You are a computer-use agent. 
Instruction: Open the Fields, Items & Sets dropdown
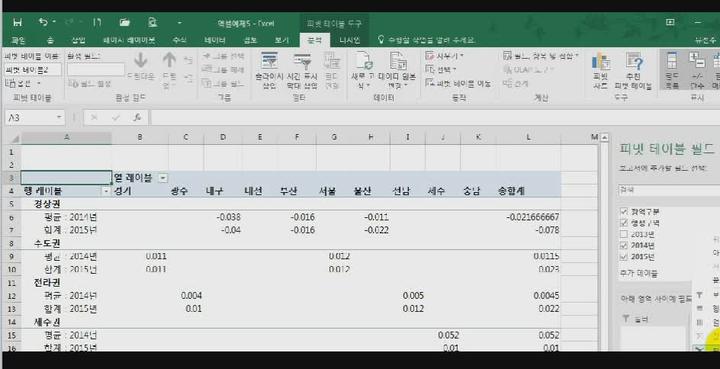[577, 56]
